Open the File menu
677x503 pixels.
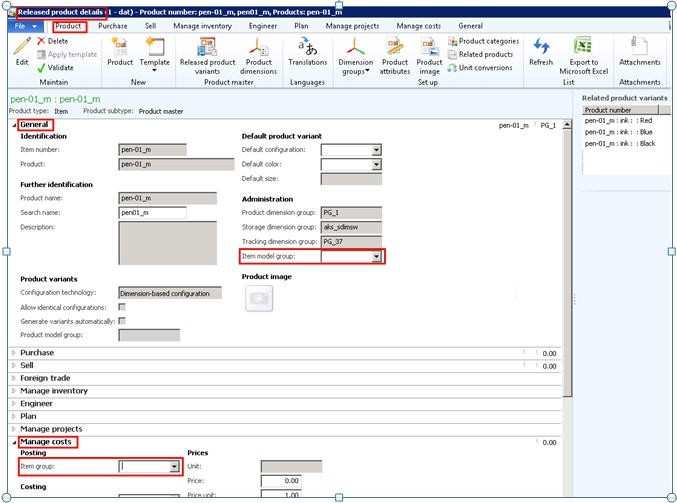25,26
